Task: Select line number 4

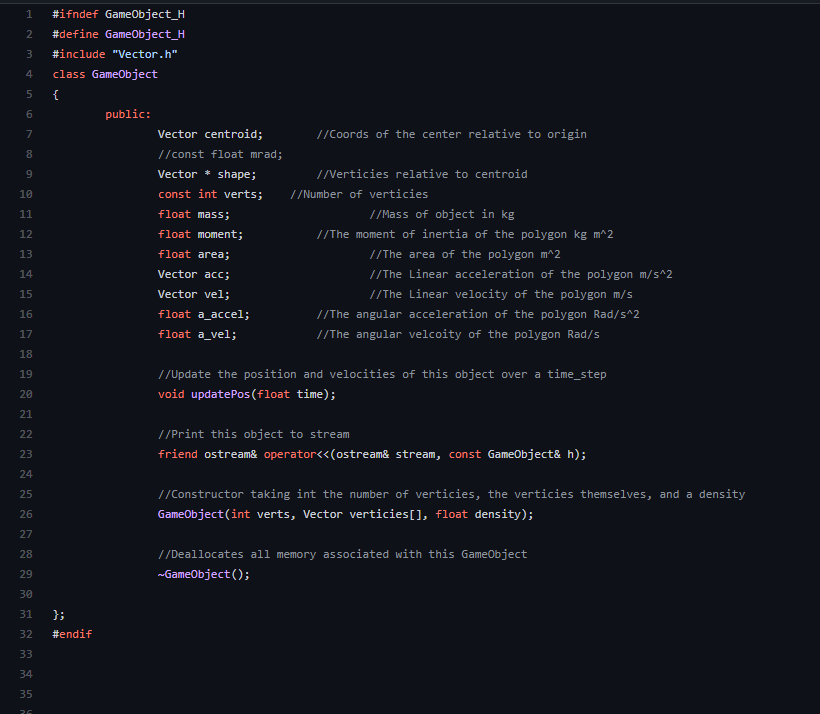Action: [x=29, y=74]
